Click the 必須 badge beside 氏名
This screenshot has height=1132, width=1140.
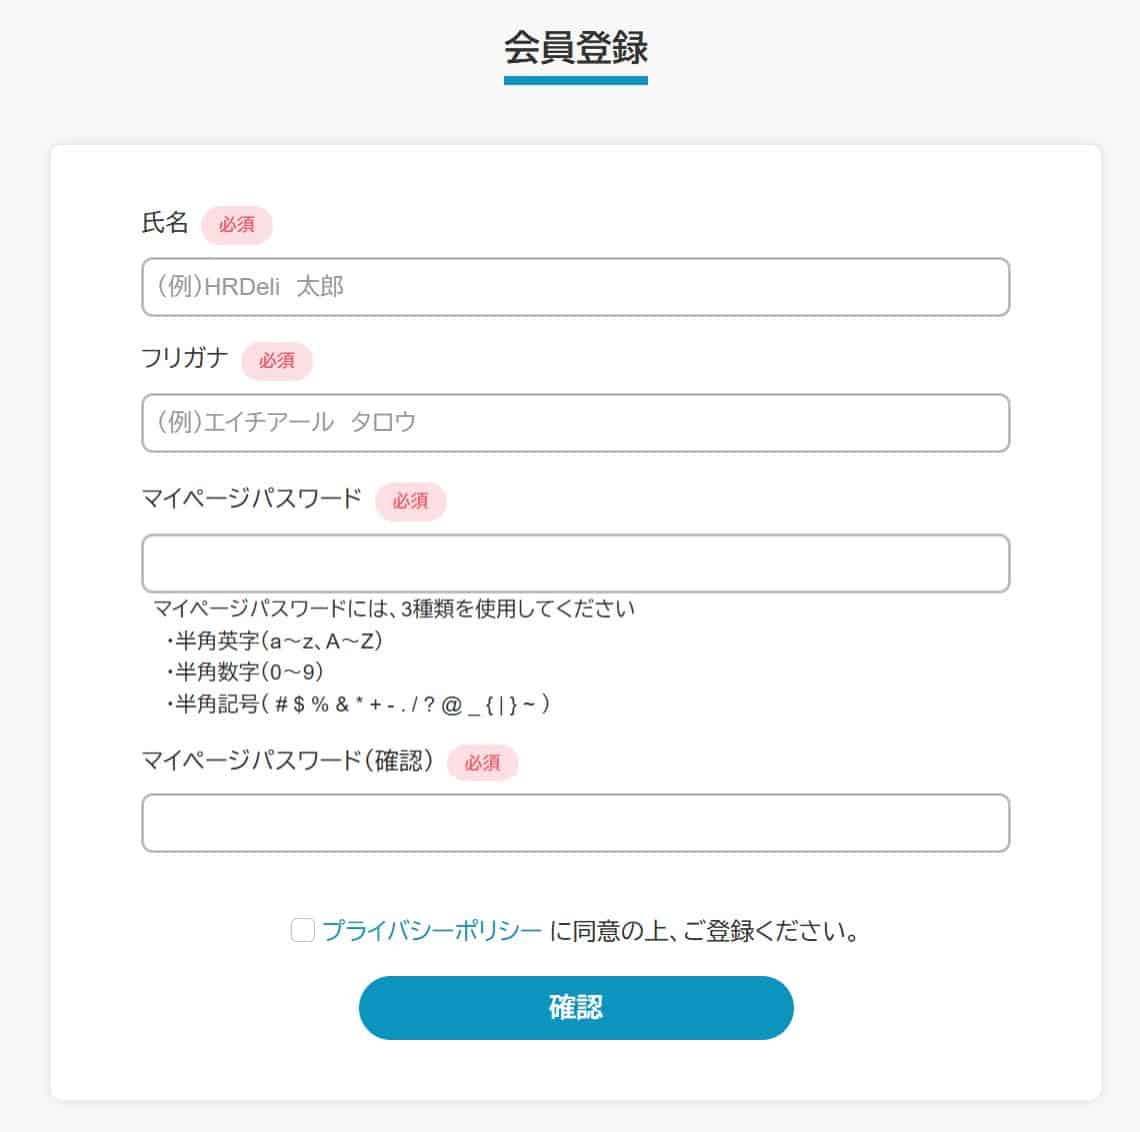click(237, 225)
